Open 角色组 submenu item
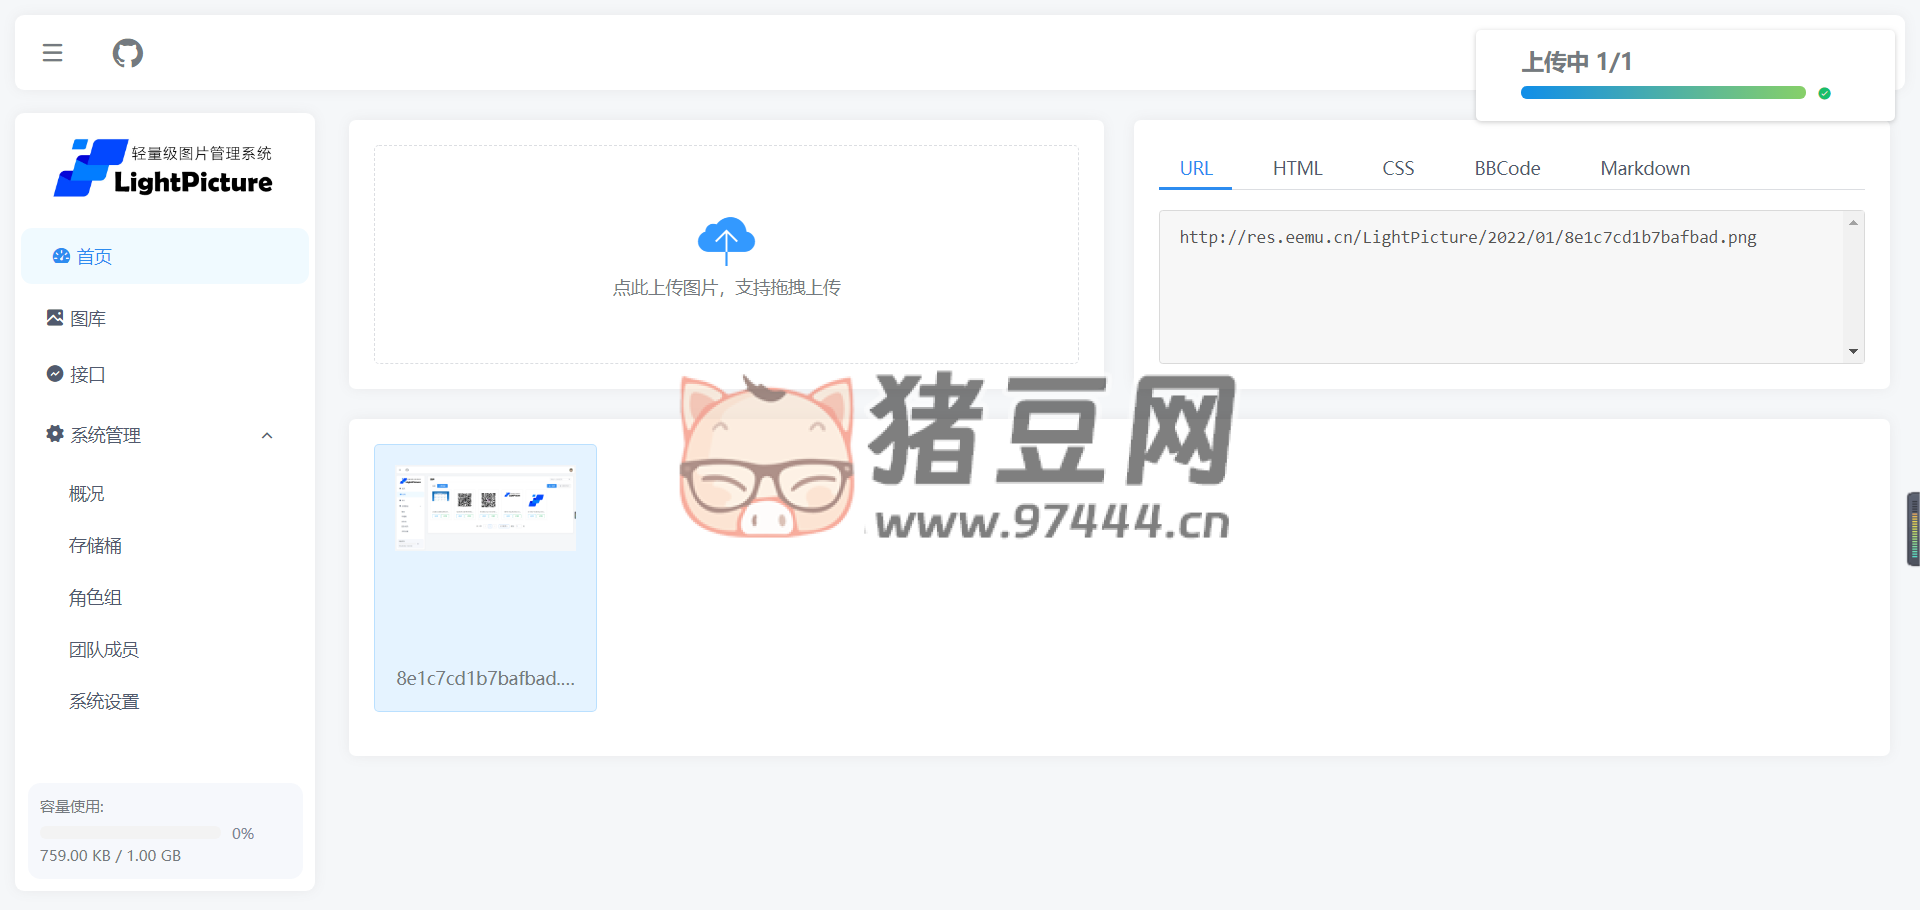 [96, 597]
